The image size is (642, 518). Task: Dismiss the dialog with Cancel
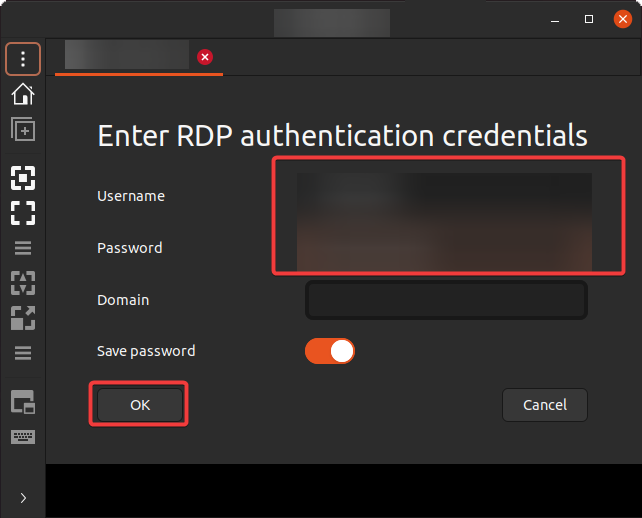[545, 405]
